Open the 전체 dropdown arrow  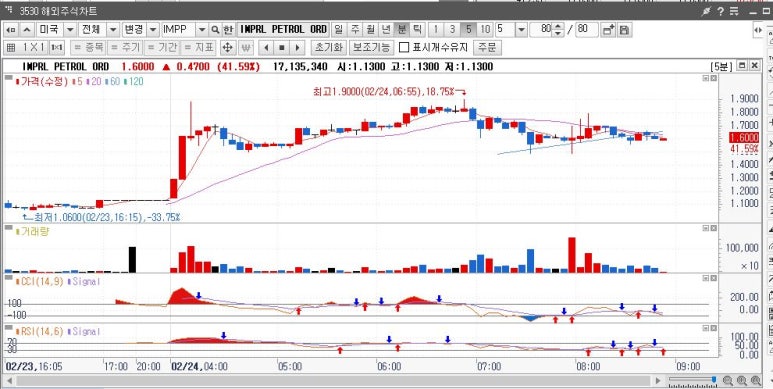[113, 30]
